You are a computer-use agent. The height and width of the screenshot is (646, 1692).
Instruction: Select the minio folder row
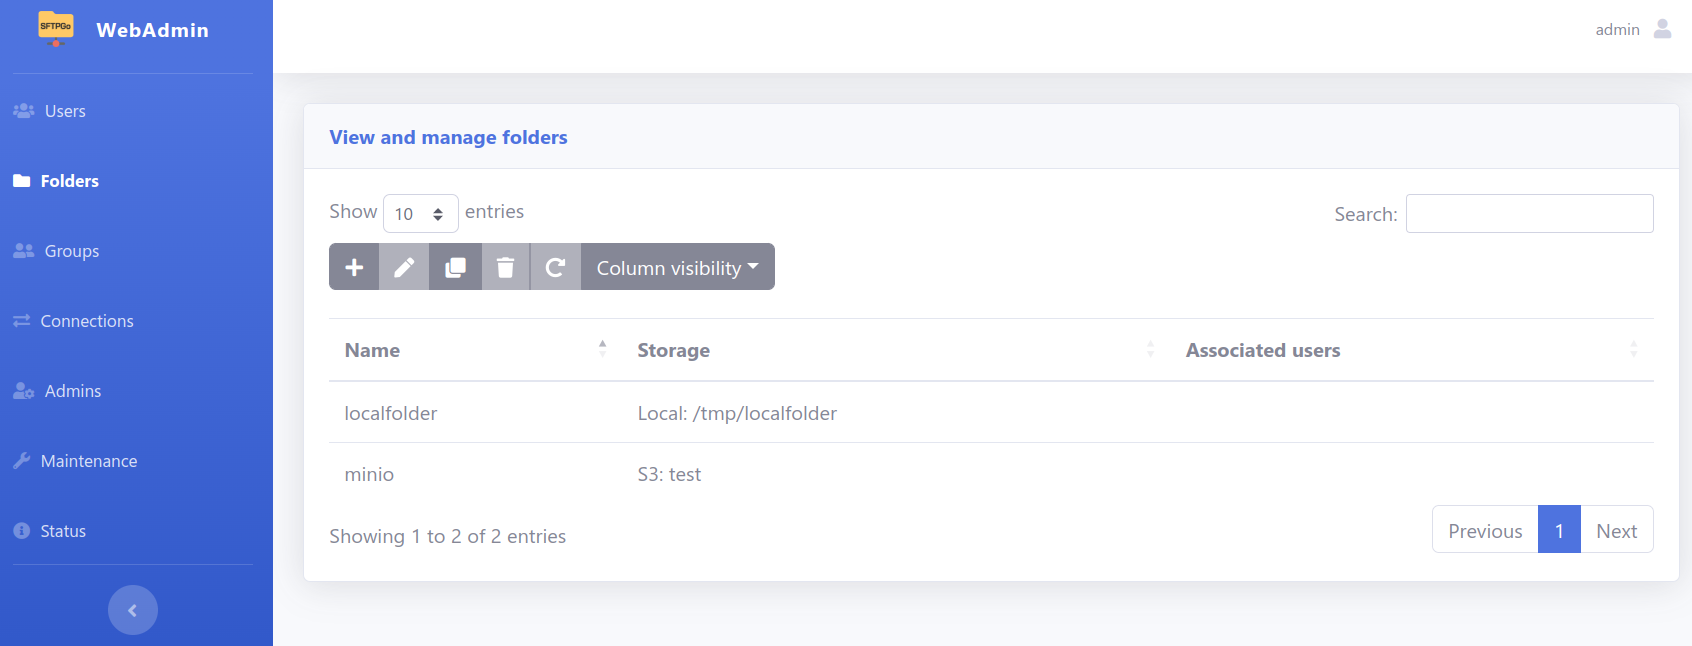coord(369,474)
